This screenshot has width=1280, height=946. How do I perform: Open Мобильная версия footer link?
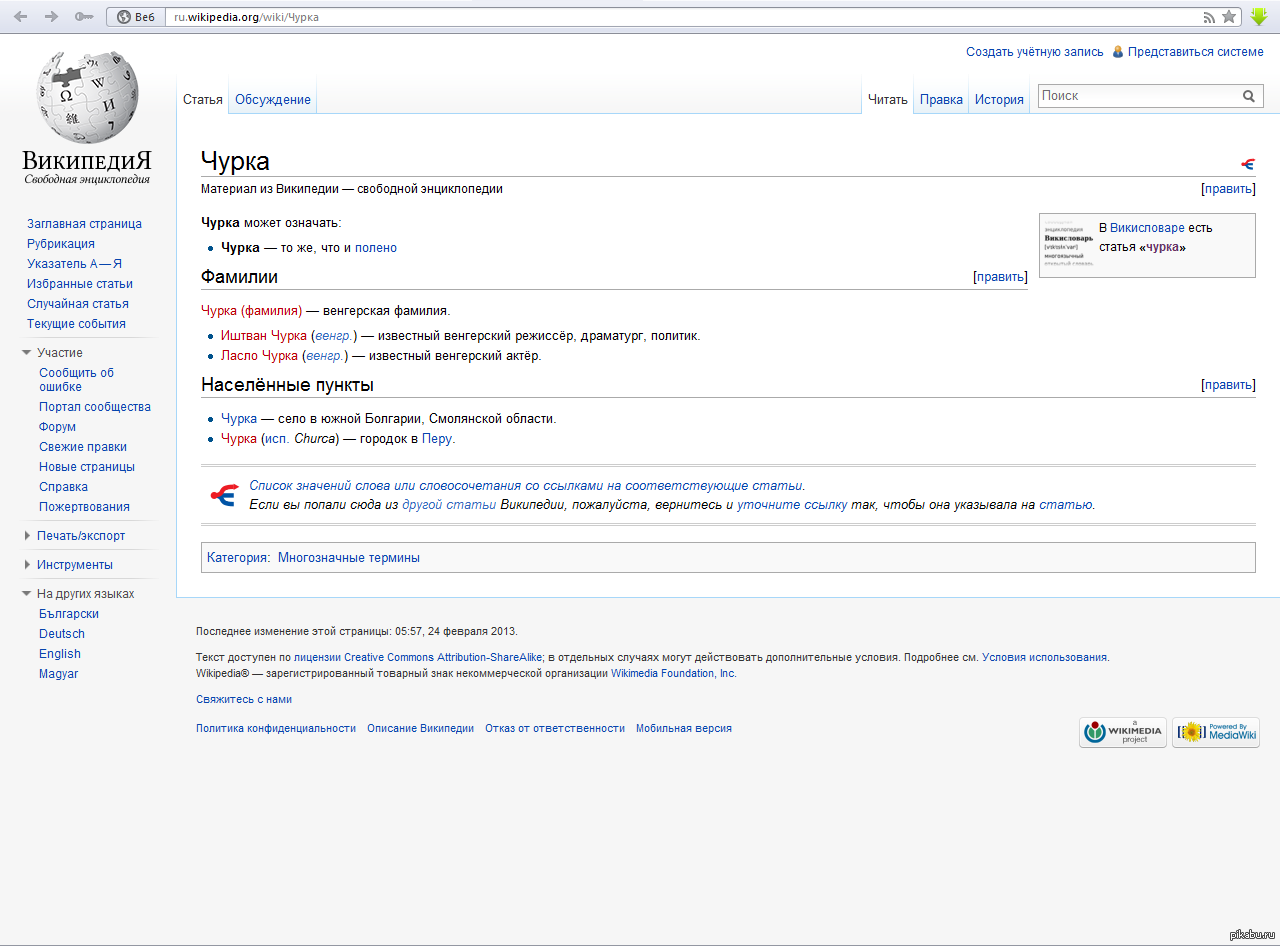(684, 729)
